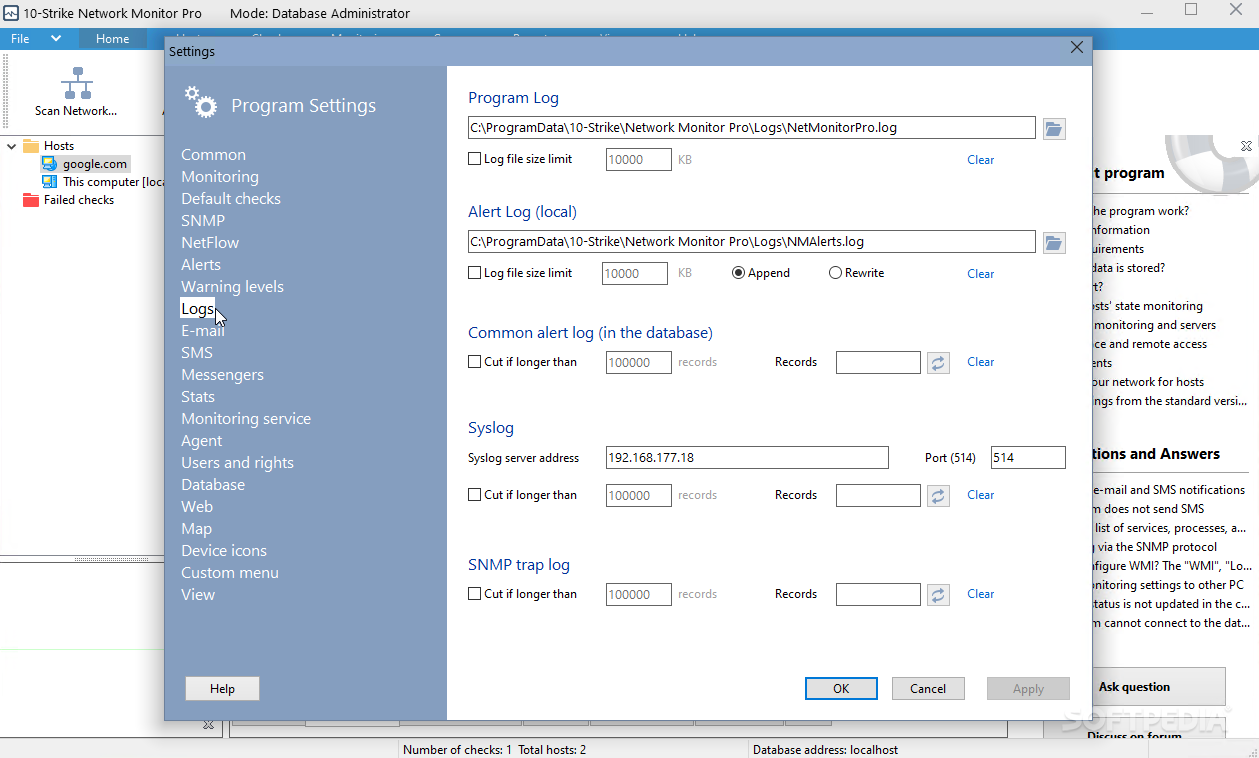Edit the Alert Log file path field
Screen dimensions: 1259x758
(x=752, y=242)
